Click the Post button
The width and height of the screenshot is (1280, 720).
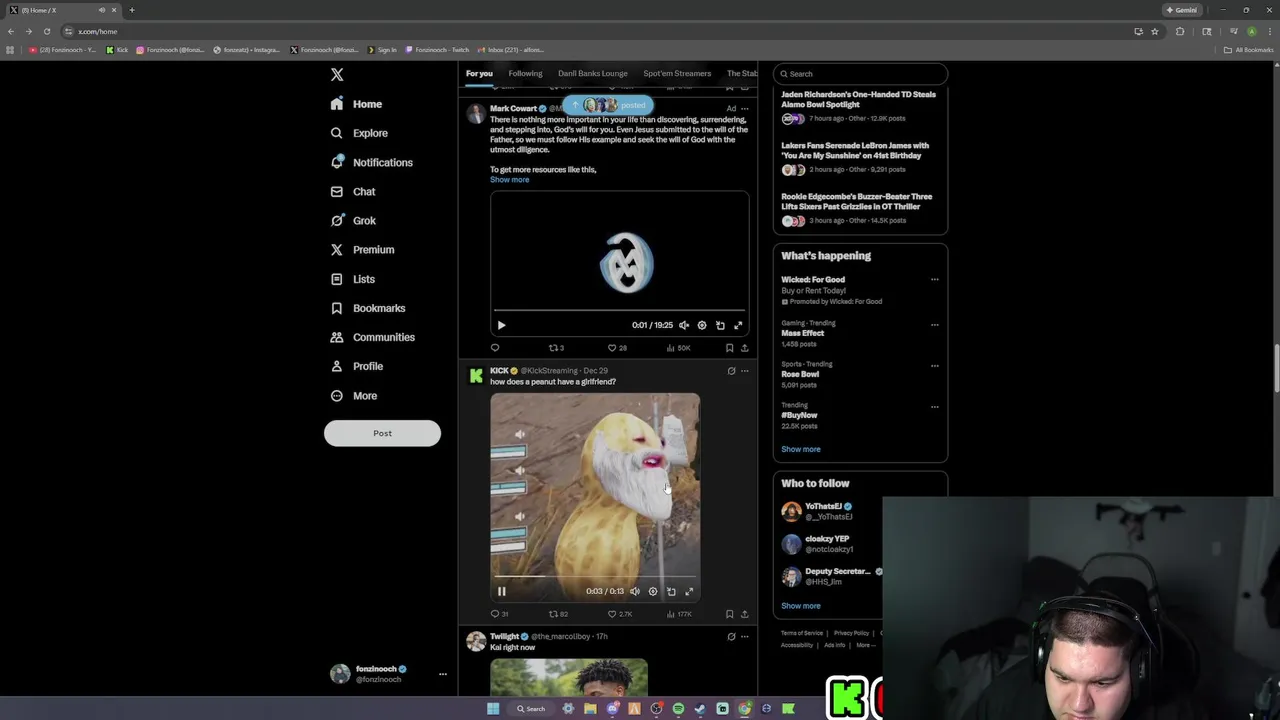click(382, 433)
